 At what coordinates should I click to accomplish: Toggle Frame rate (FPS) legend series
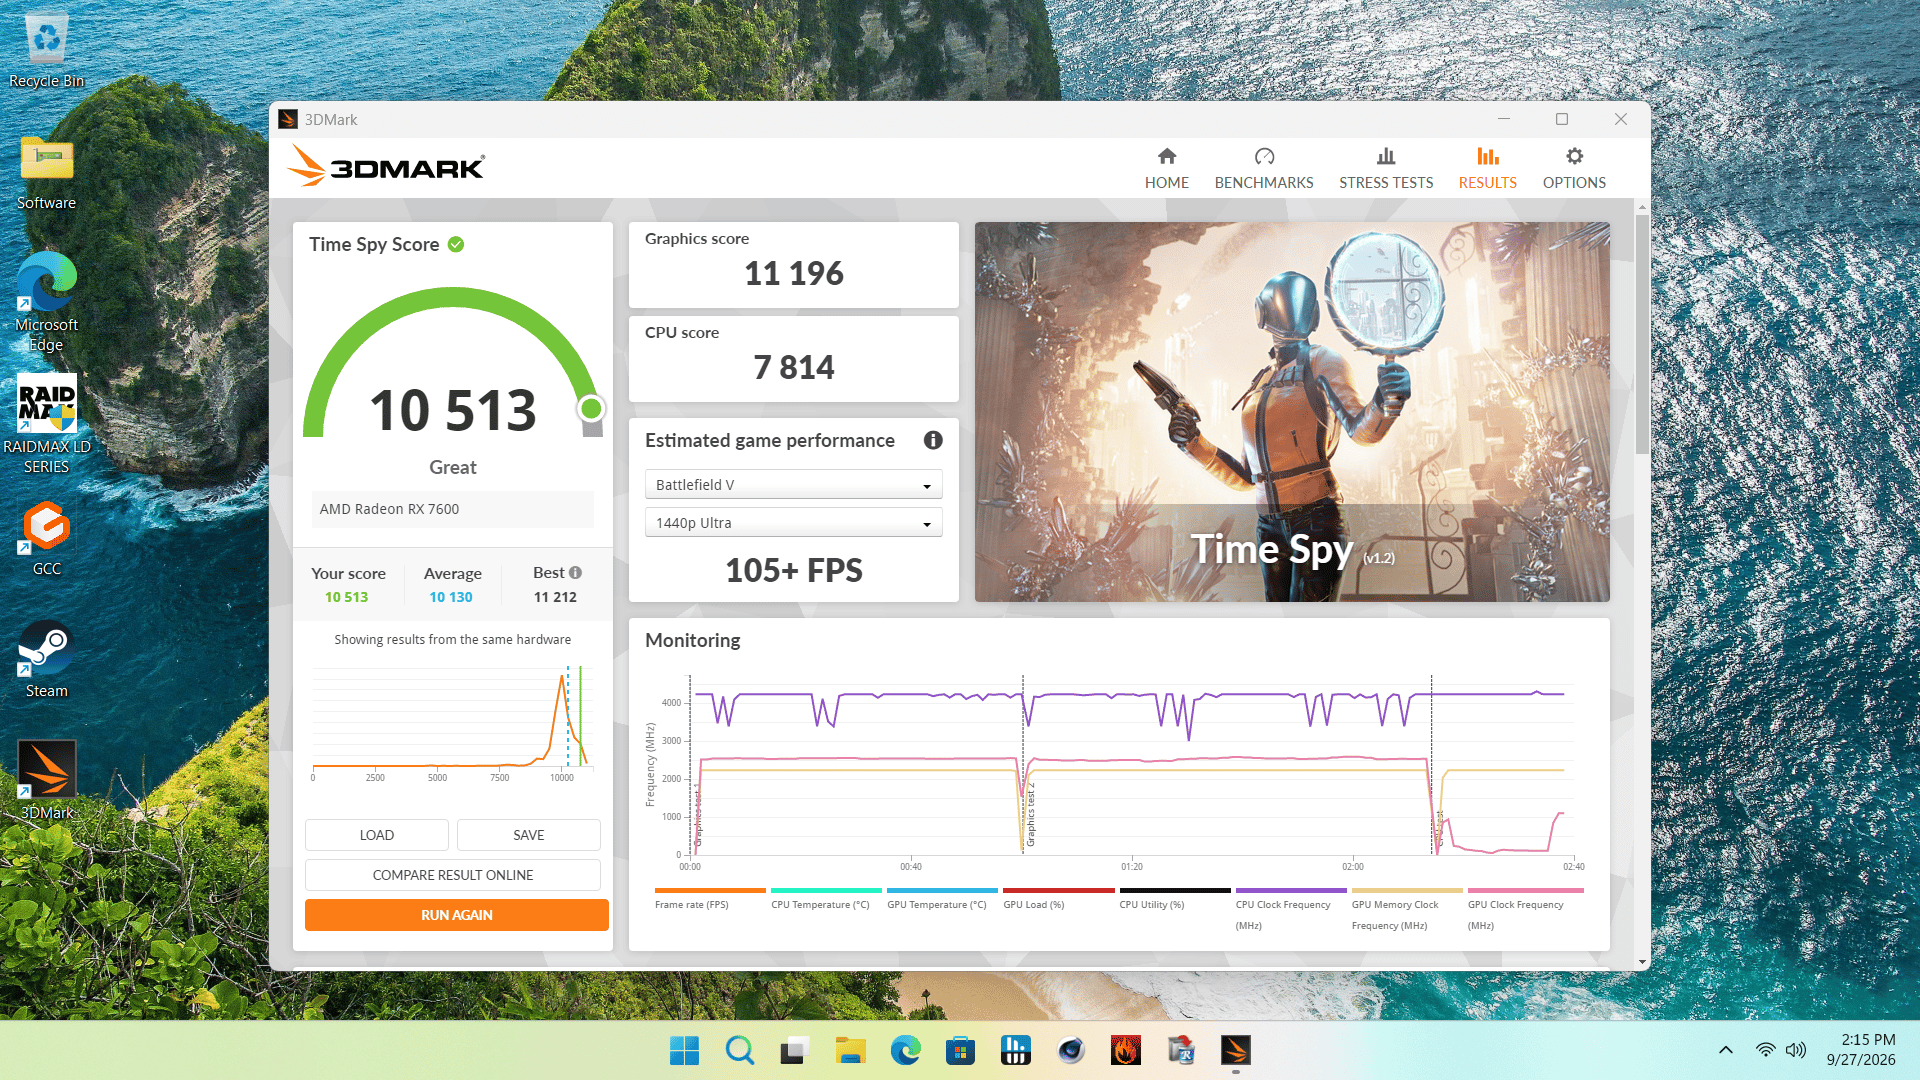(x=710, y=898)
